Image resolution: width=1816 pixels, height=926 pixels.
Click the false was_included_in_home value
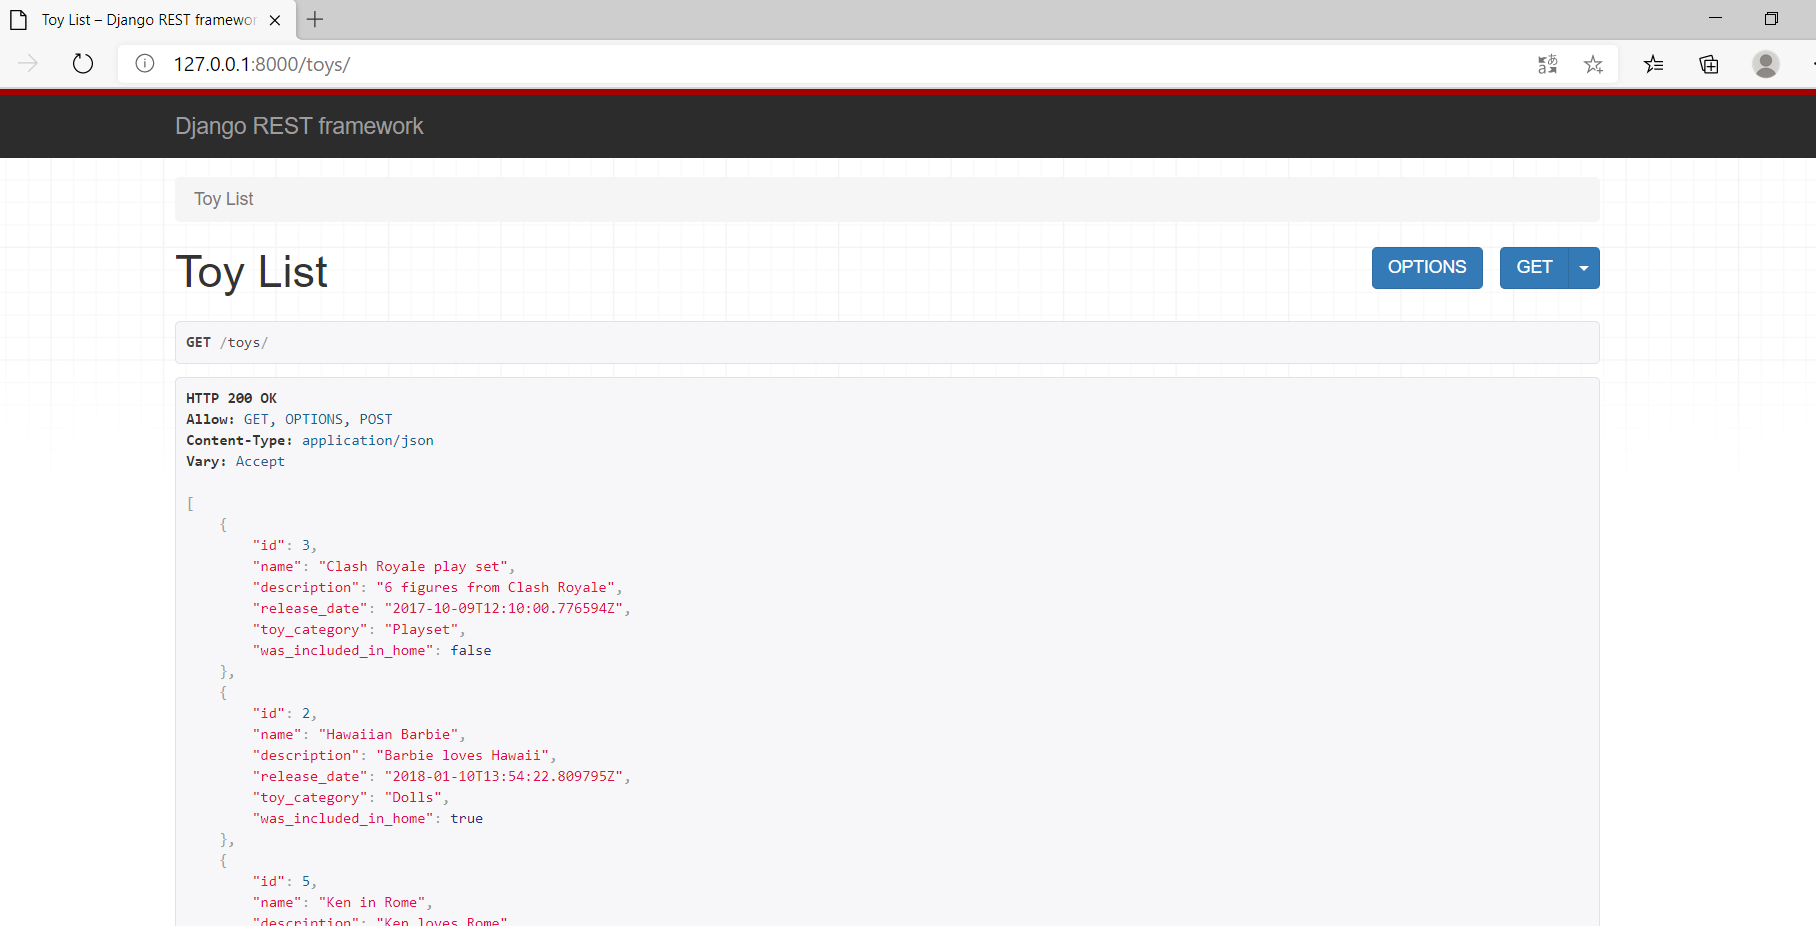pyautogui.click(x=471, y=650)
